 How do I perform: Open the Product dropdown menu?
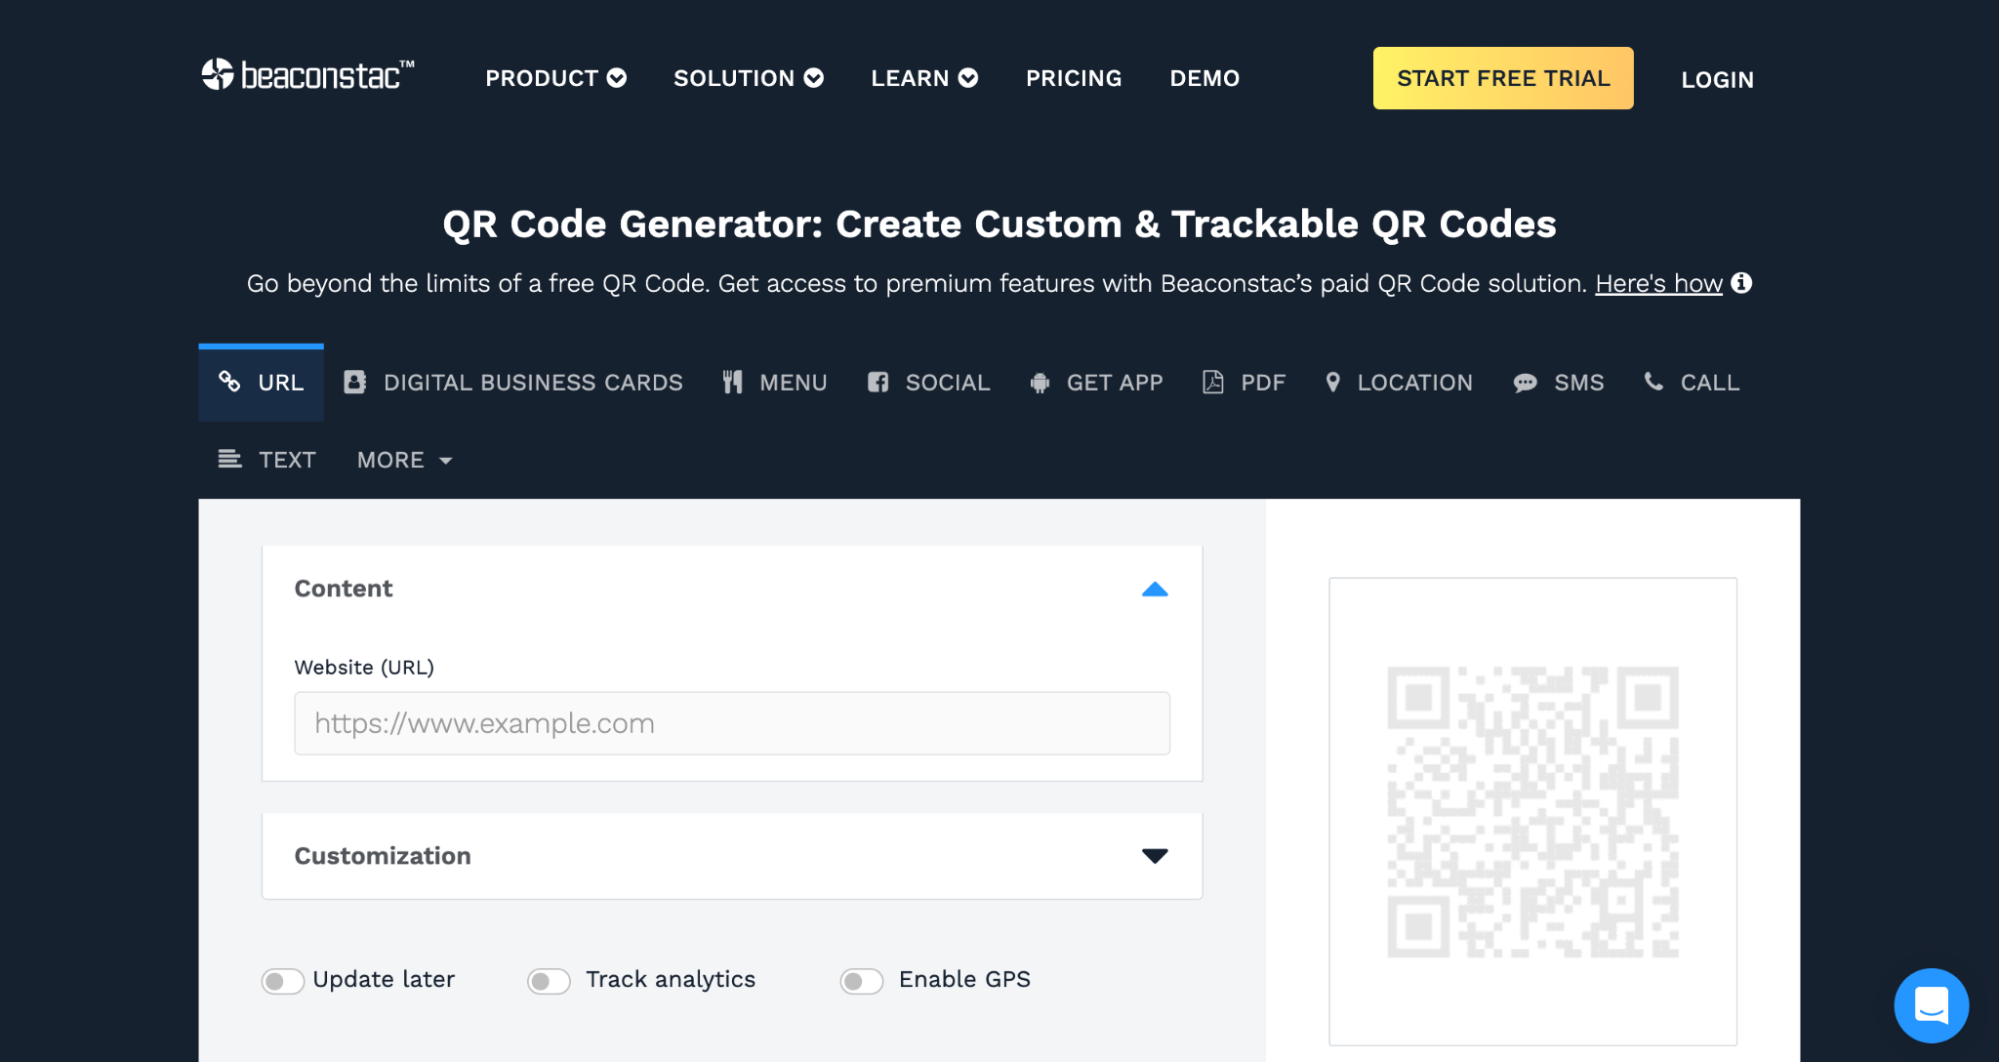(x=556, y=78)
